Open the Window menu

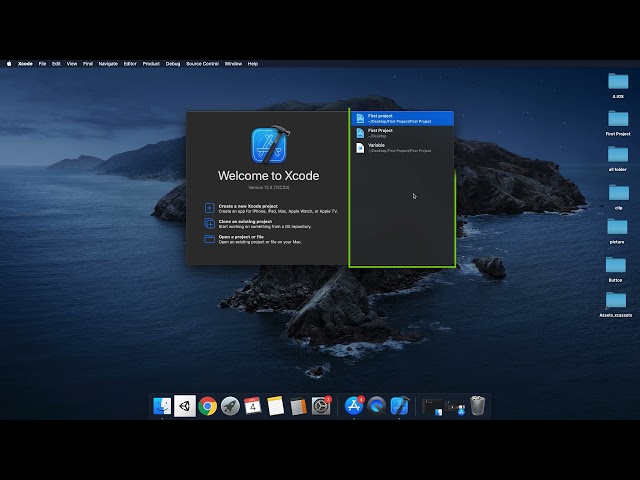(x=233, y=64)
